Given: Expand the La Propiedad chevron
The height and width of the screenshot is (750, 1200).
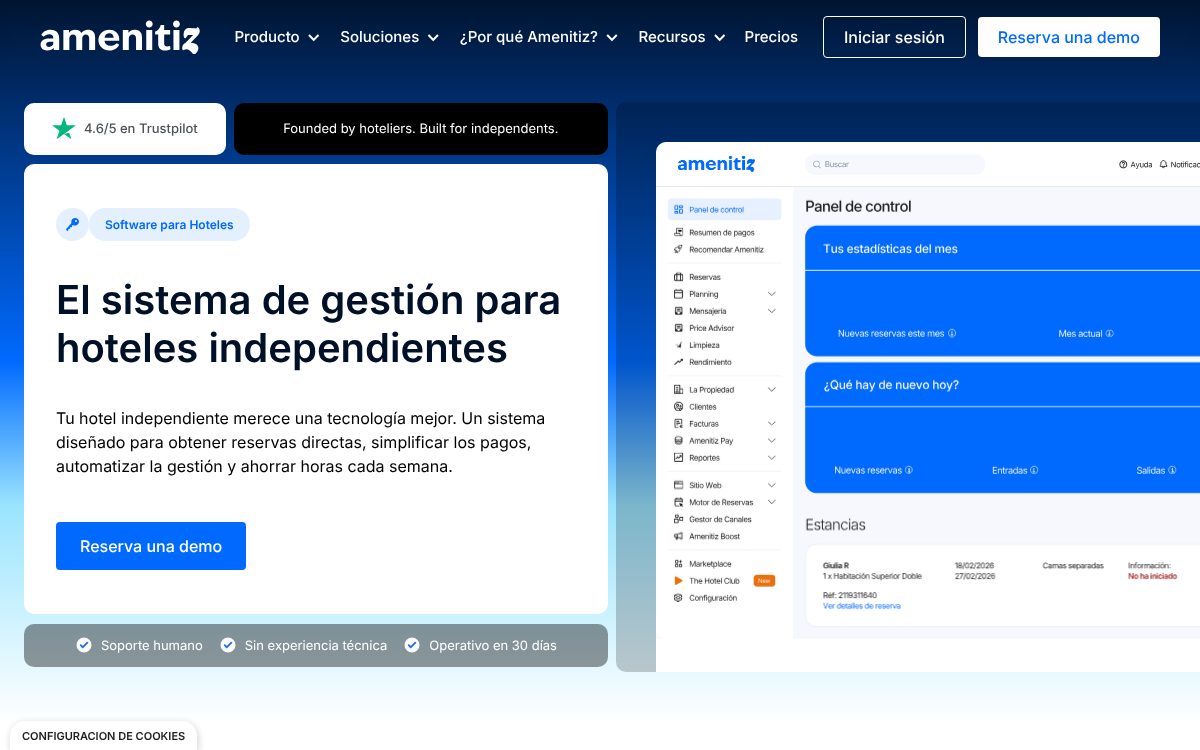Looking at the screenshot, I should 772,389.
